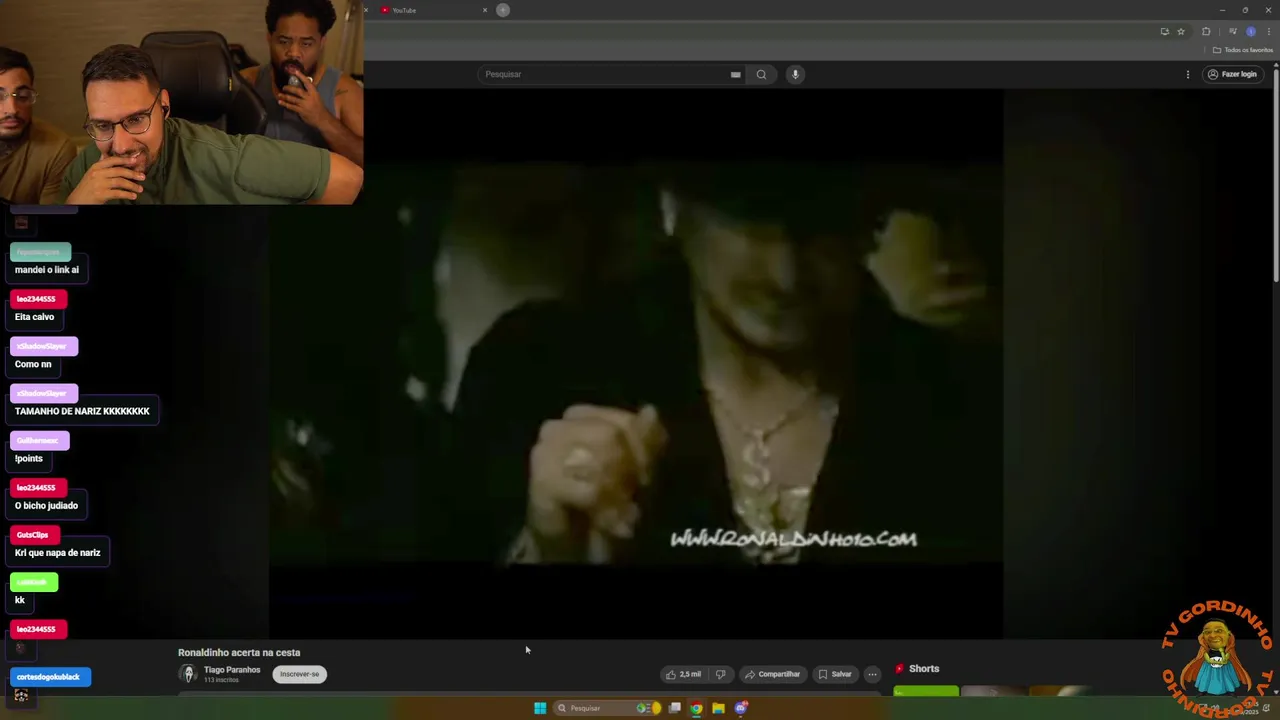Click the Windows taskbar Pesquisar search box

tap(607, 708)
